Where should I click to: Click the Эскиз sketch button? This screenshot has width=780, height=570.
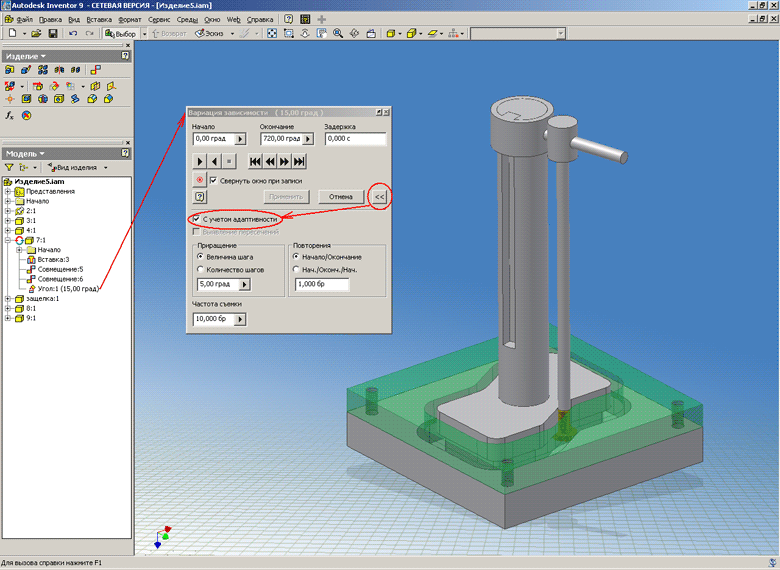coord(209,34)
